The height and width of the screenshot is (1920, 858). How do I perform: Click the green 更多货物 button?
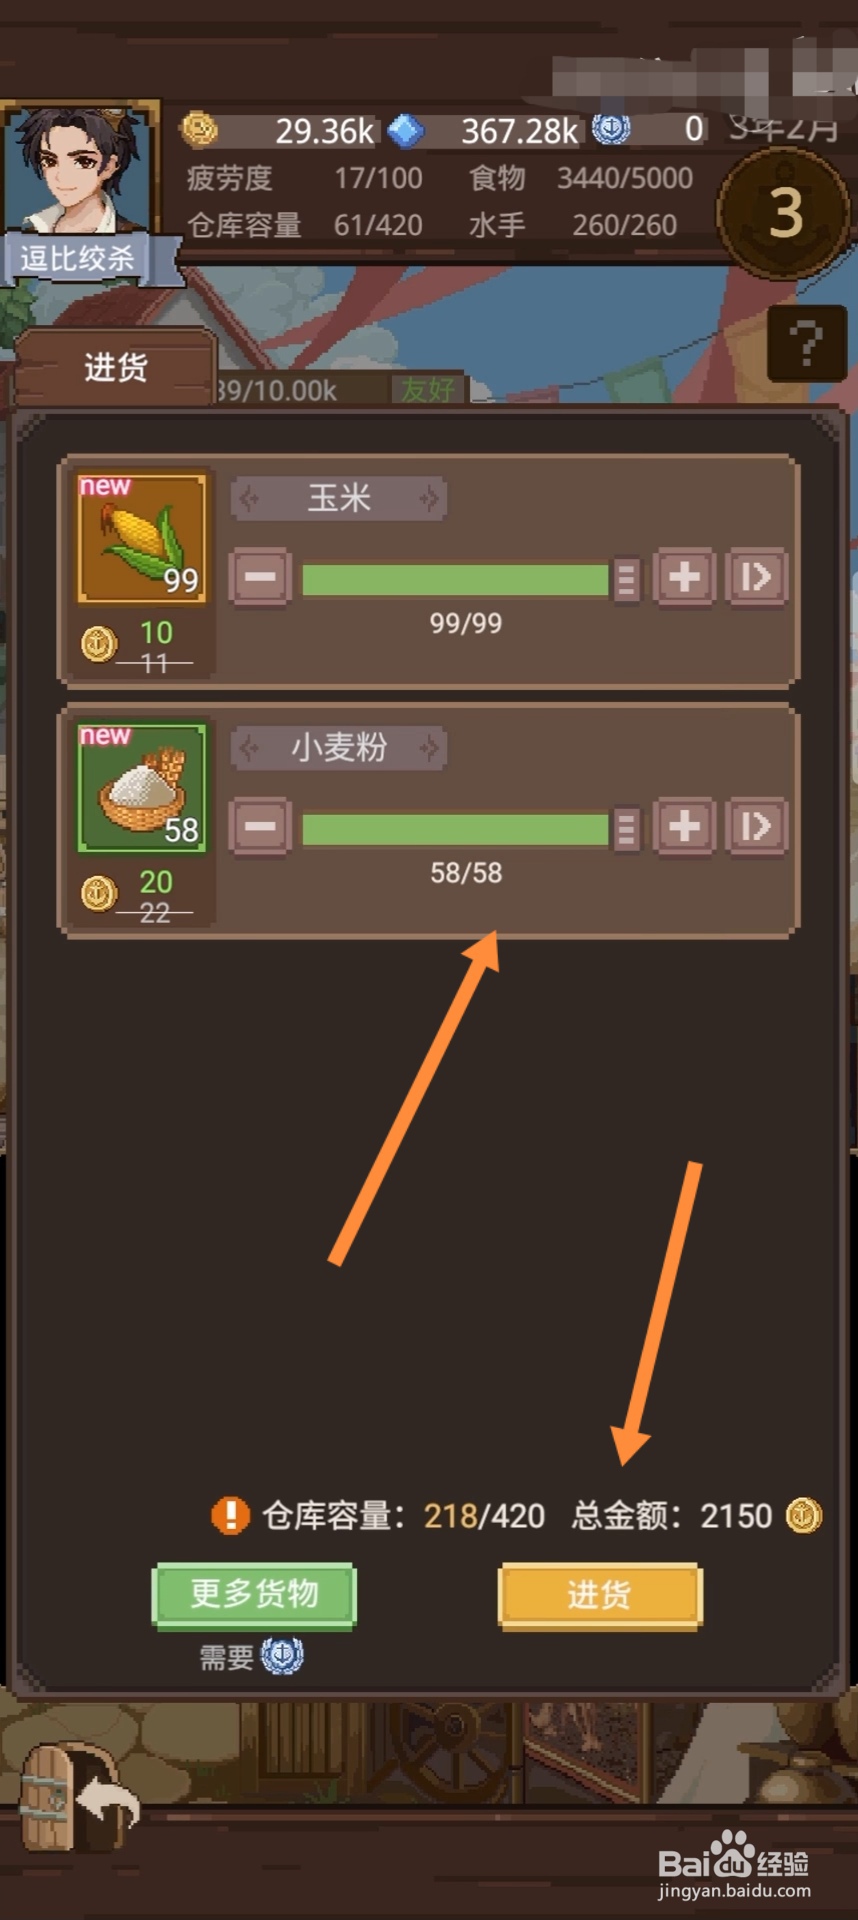(x=254, y=1594)
